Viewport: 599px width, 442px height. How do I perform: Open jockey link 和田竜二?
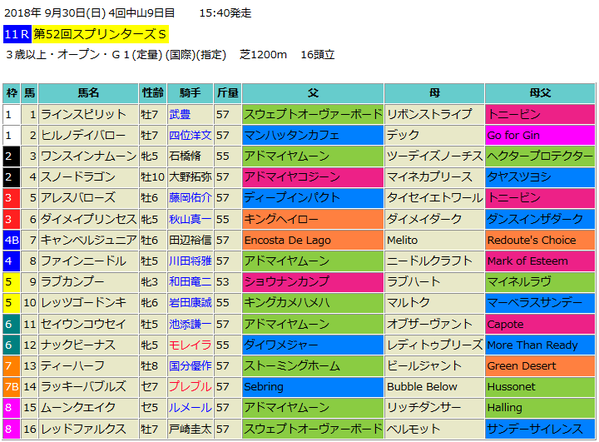190,282
